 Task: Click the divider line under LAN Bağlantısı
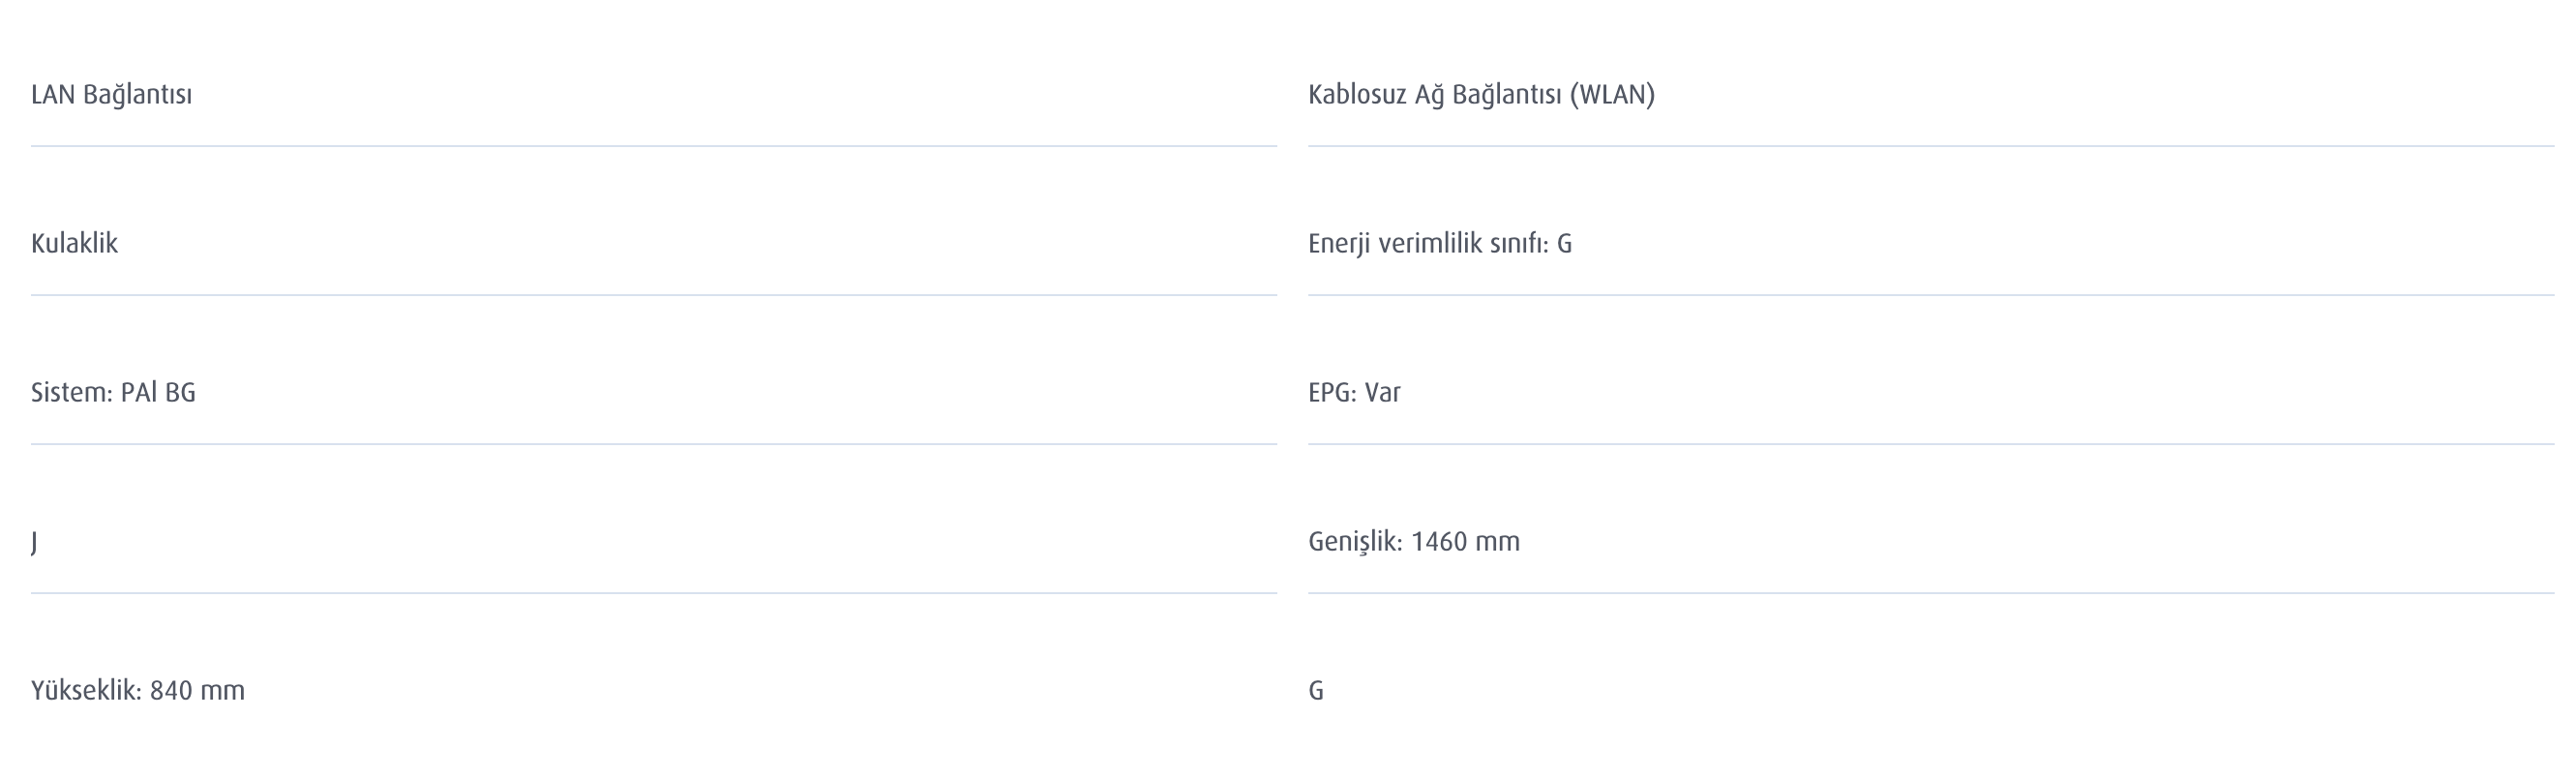pos(653,146)
